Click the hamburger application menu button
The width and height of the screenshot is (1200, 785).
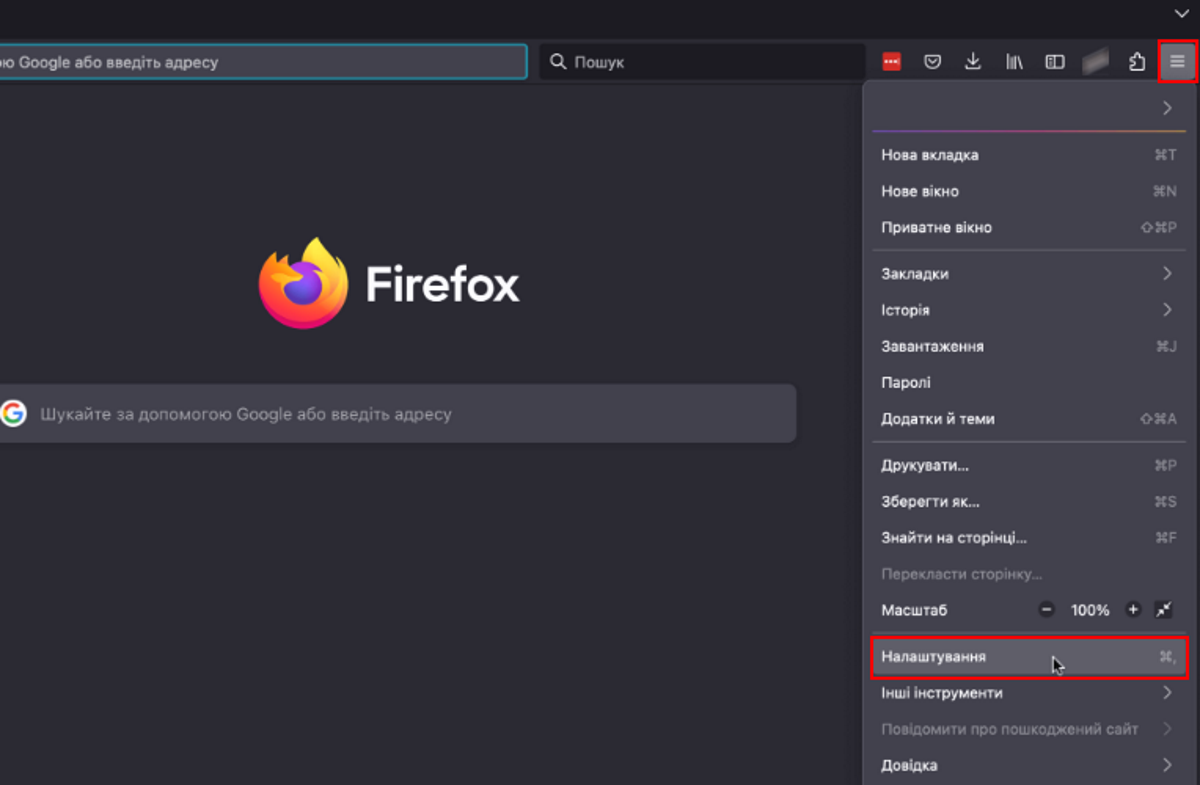pyautogui.click(x=1177, y=62)
